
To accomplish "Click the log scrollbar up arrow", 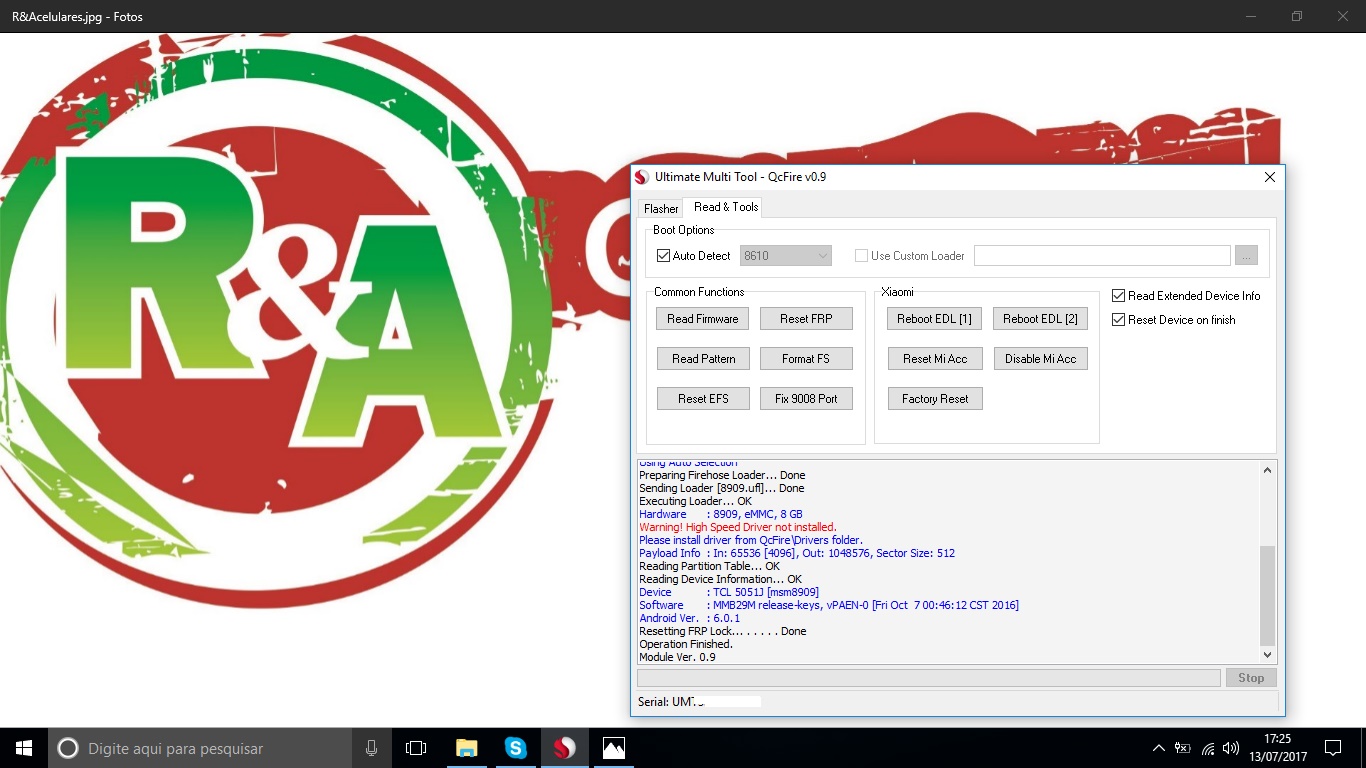I will [1268, 470].
